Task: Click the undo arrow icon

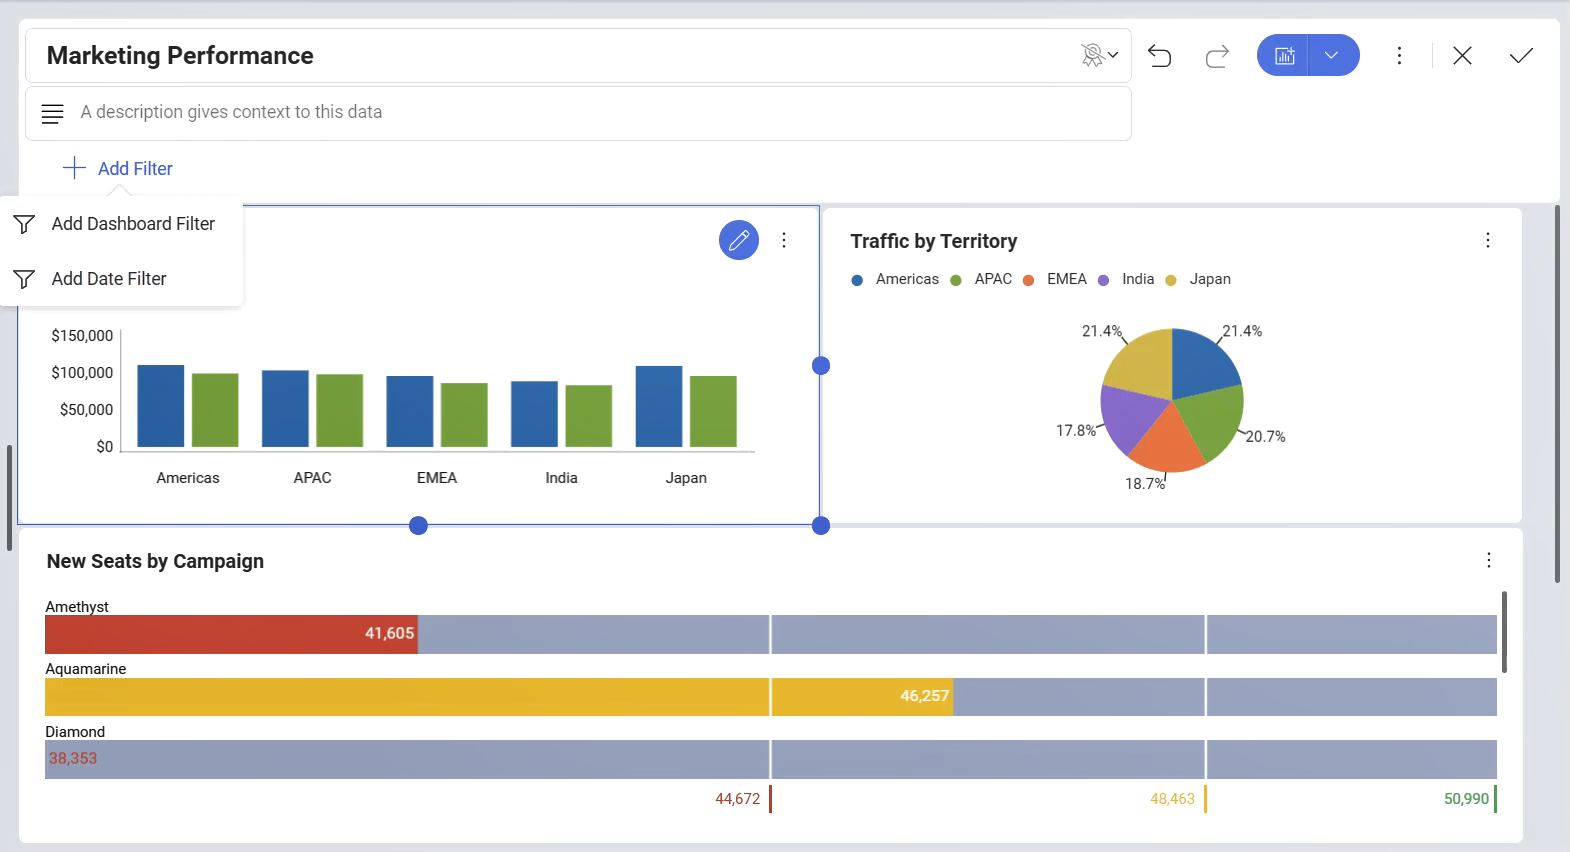Action: pos(1160,56)
